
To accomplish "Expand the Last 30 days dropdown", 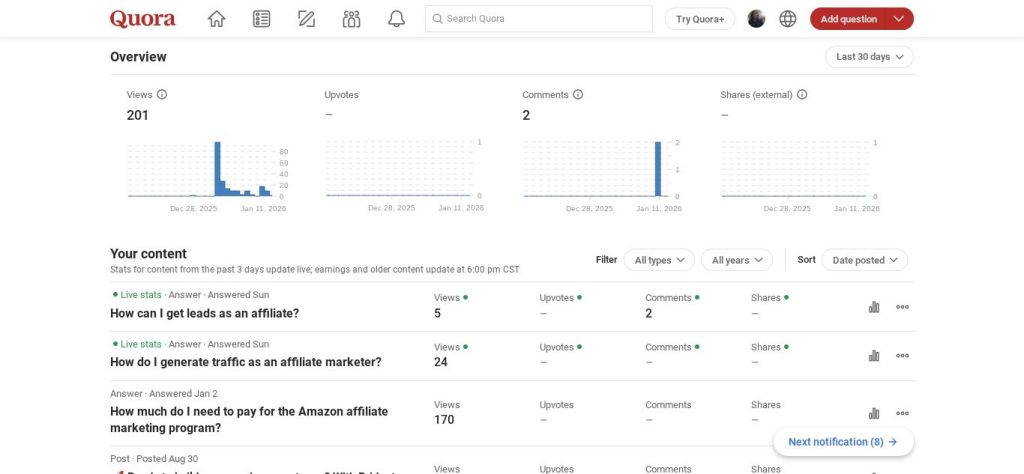I will pos(869,57).
